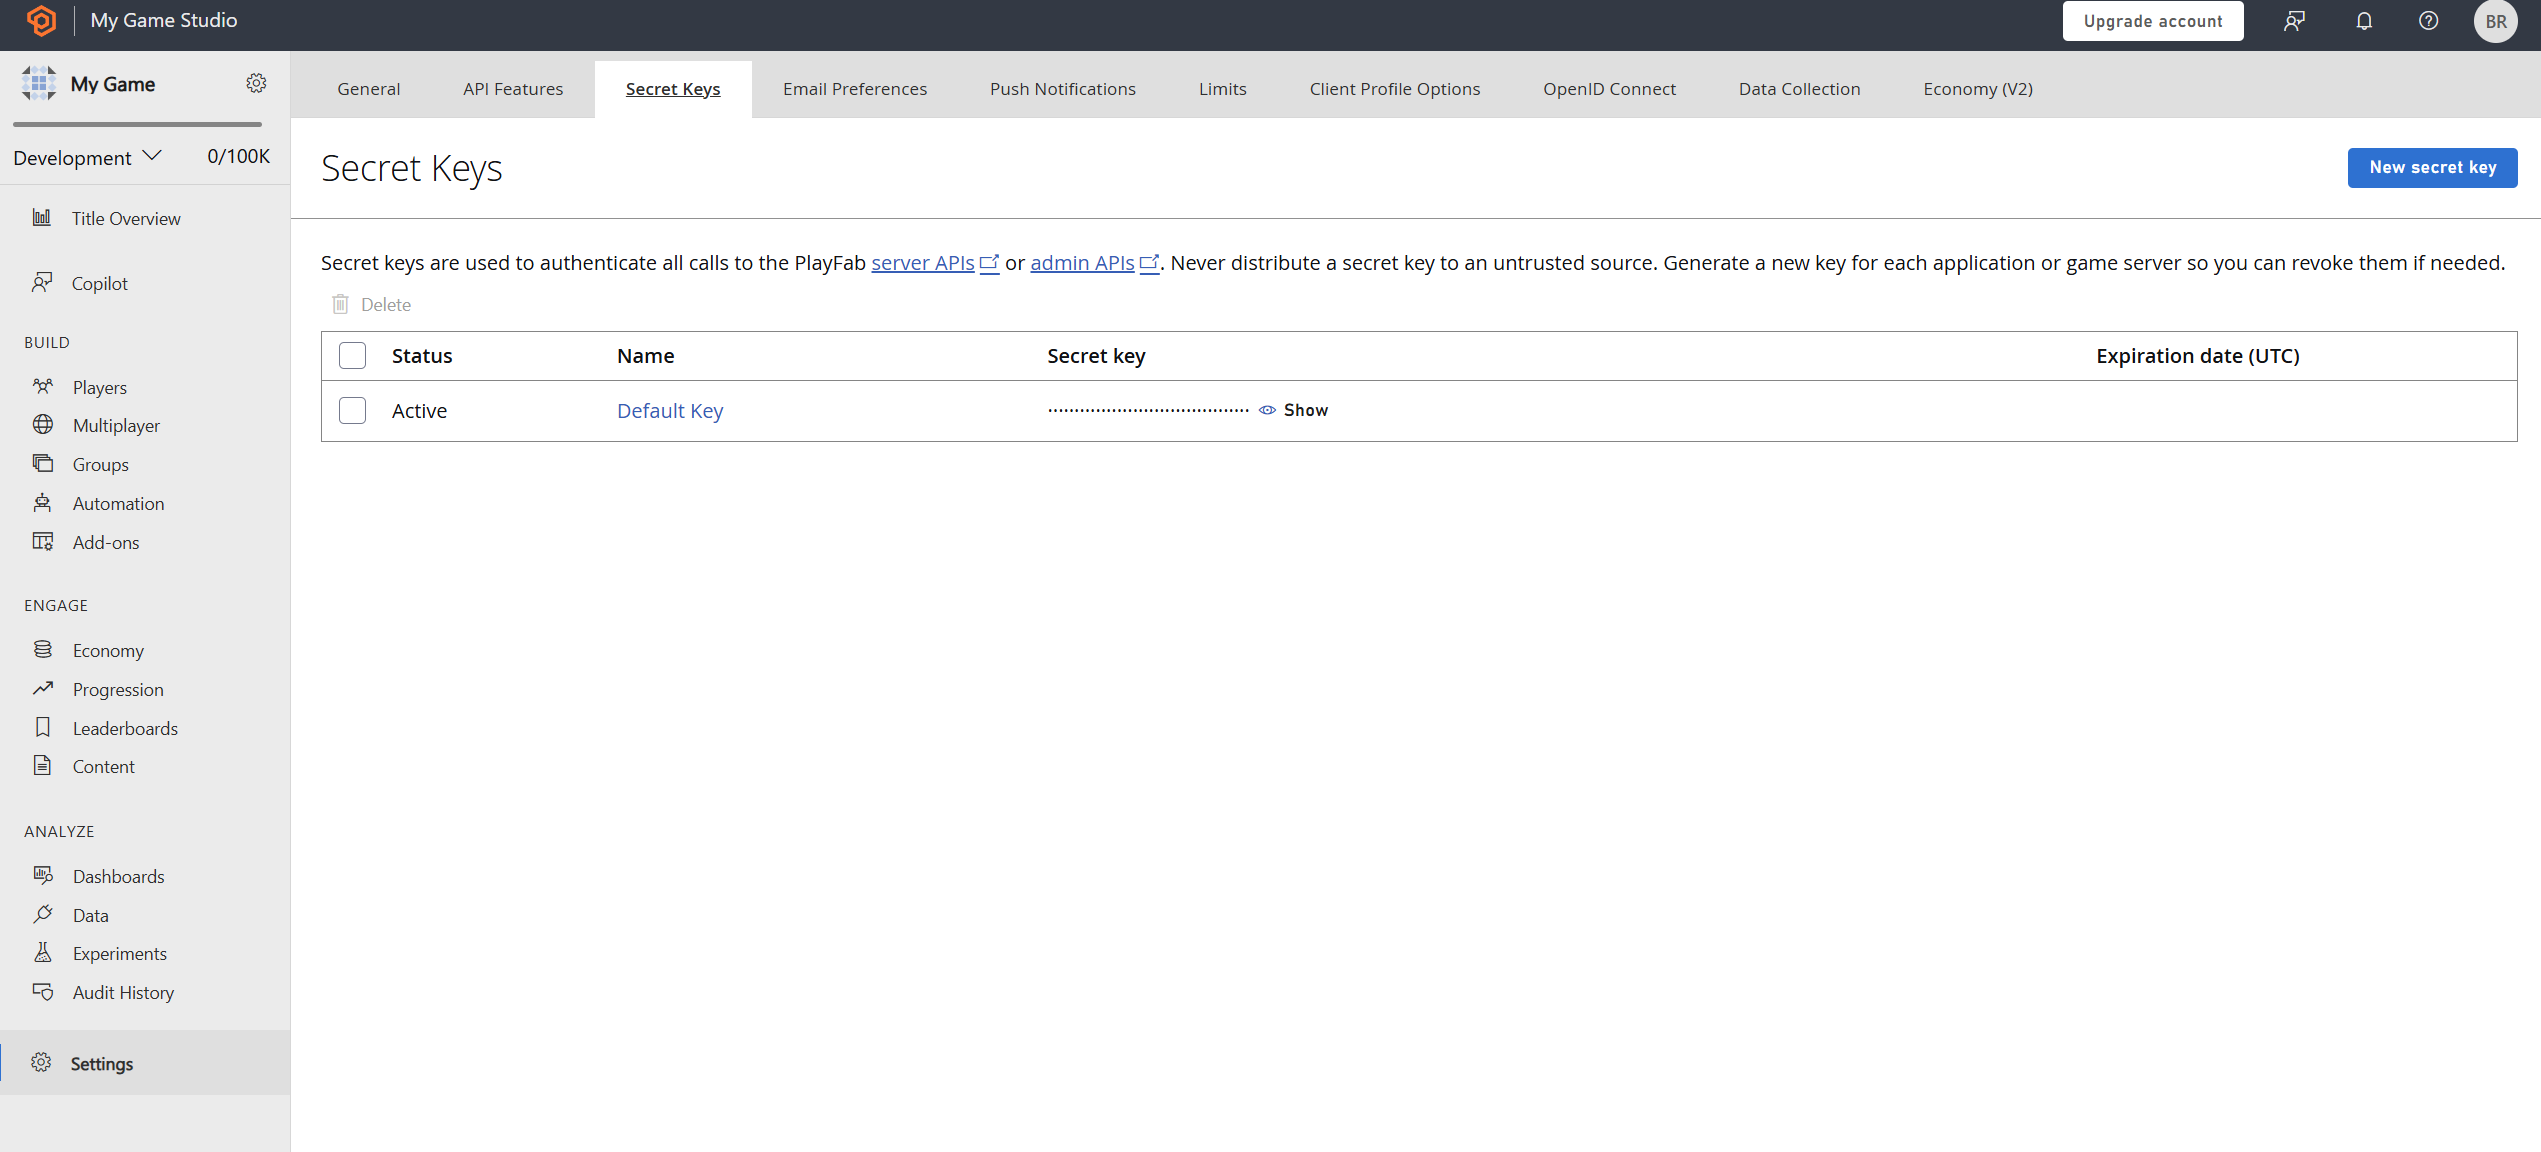The width and height of the screenshot is (2541, 1152).
Task: Open Dashboards under Analyze section
Action: [118, 875]
